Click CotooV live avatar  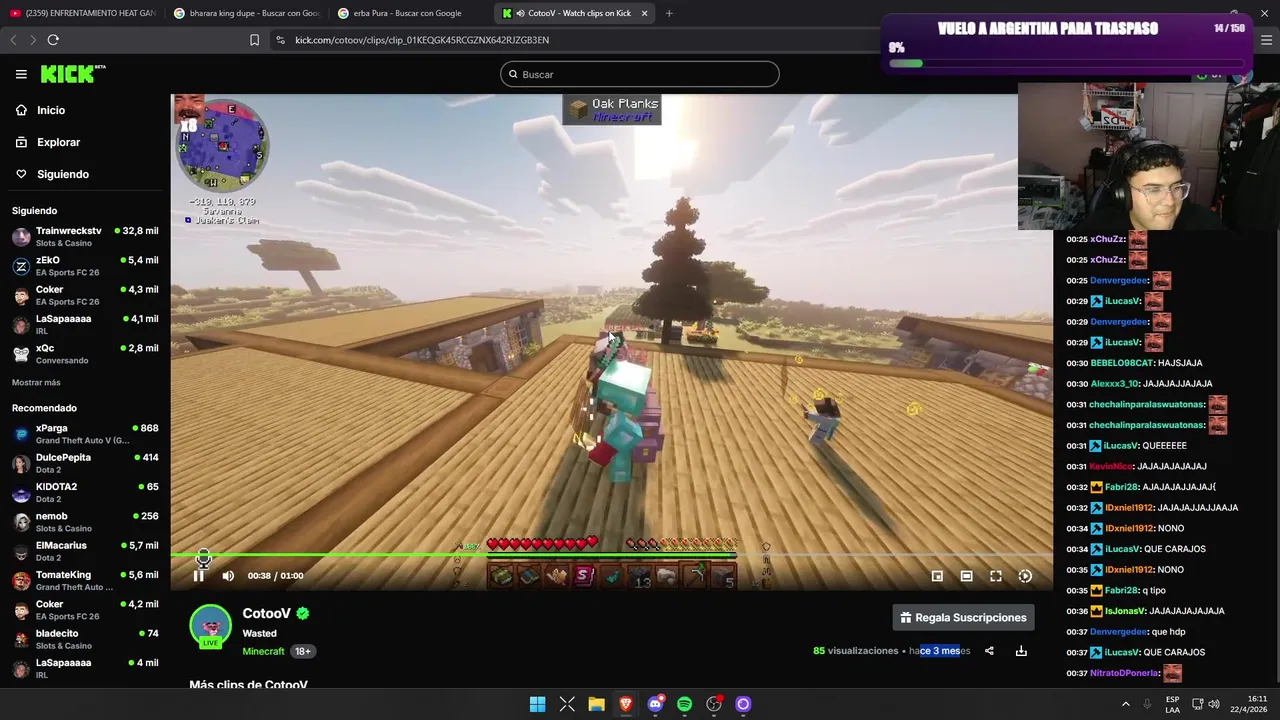[x=210, y=627]
